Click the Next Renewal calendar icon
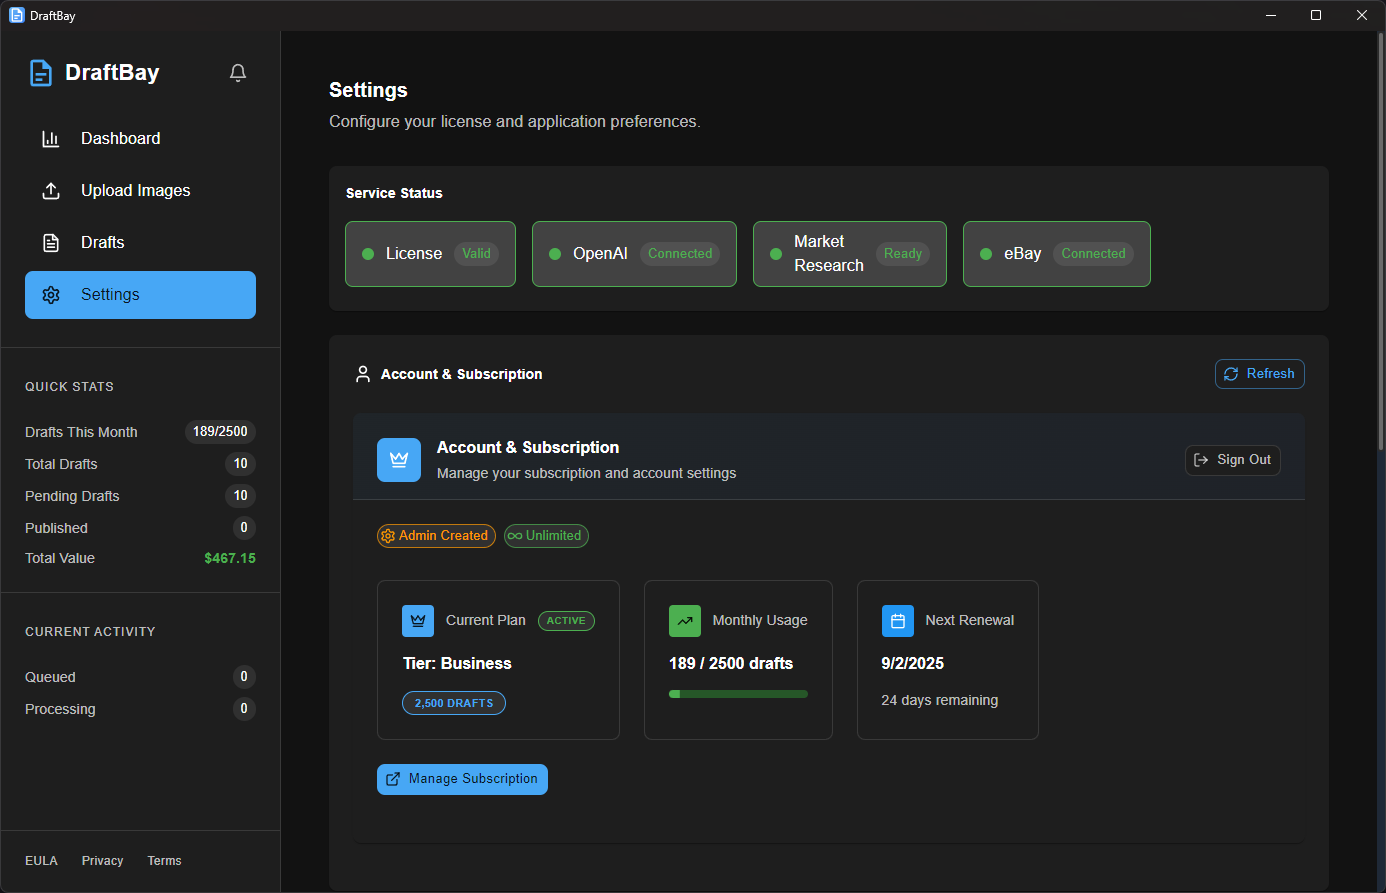The height and width of the screenshot is (893, 1386). [898, 621]
